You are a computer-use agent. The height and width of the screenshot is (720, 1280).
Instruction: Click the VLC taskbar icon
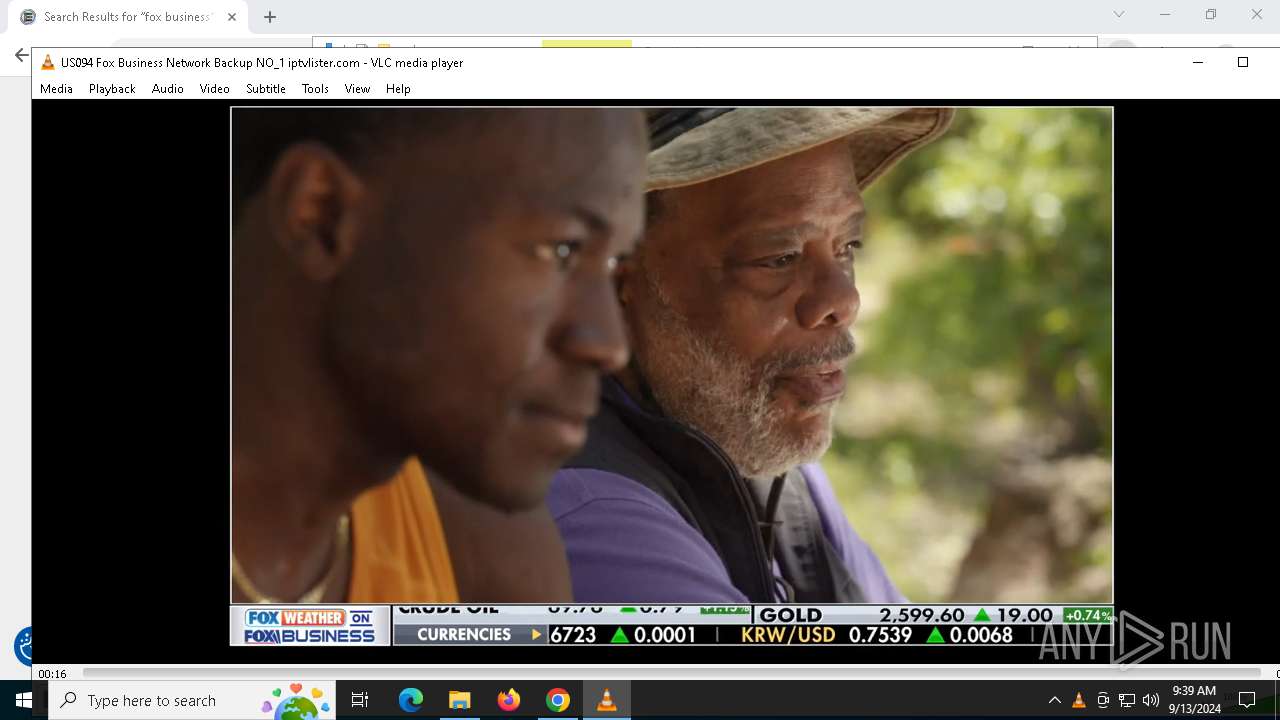point(606,700)
